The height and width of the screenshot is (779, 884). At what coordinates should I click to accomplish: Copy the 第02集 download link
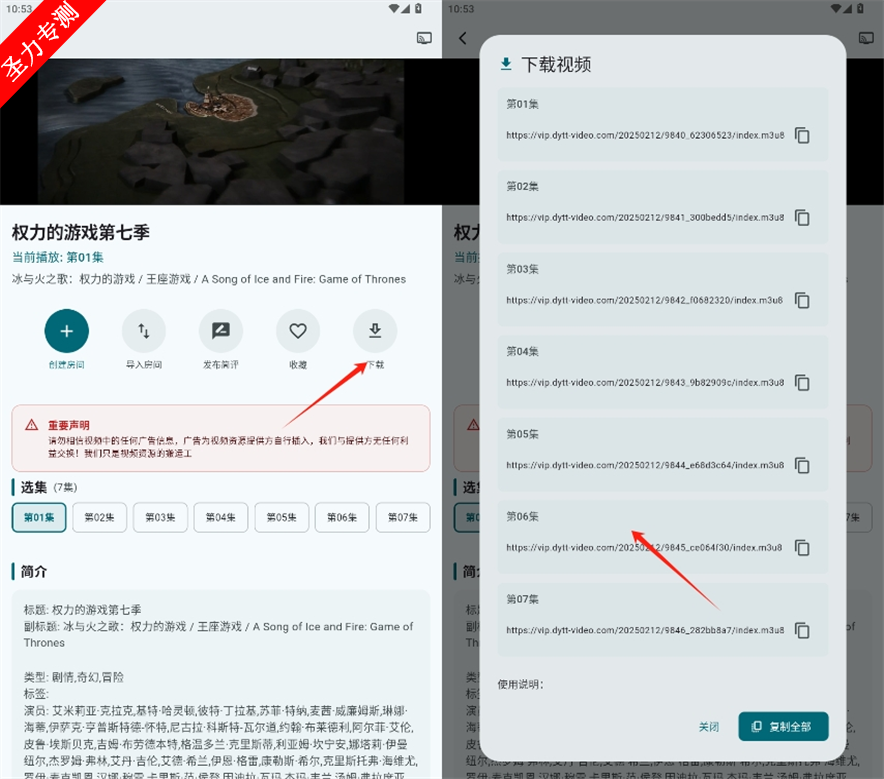(802, 218)
